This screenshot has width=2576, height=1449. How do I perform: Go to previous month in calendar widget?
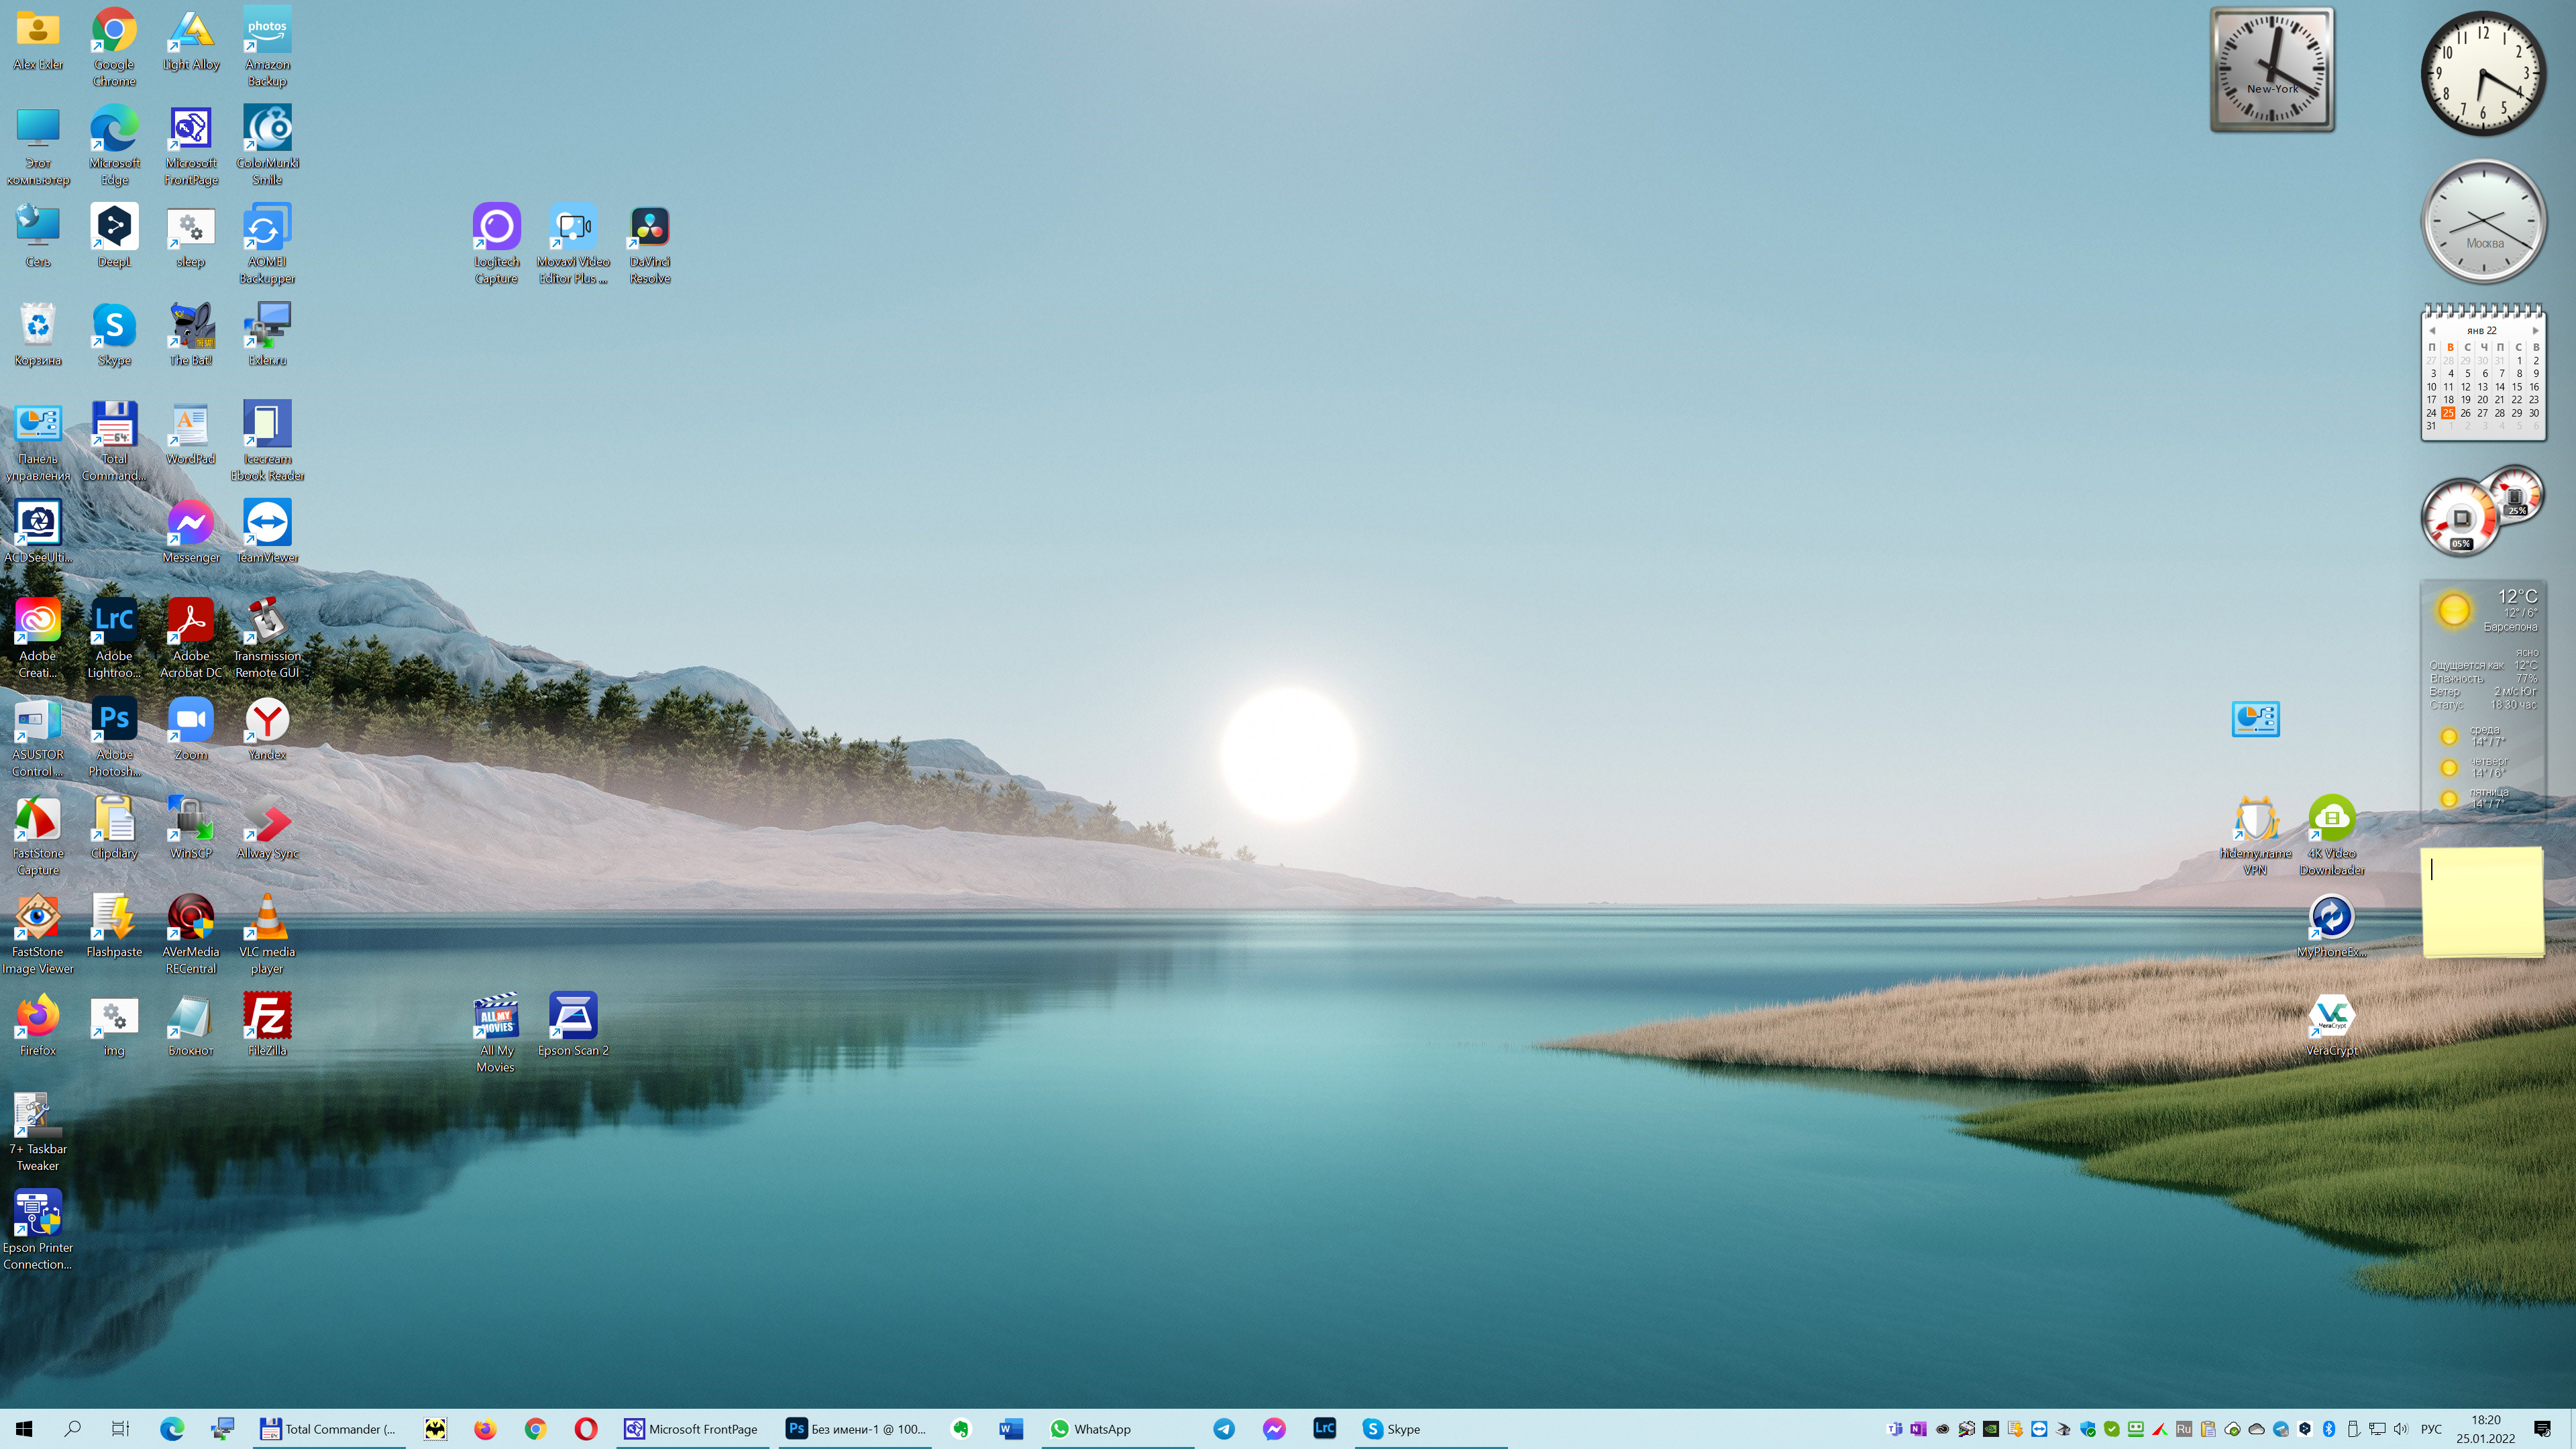tap(2432, 330)
